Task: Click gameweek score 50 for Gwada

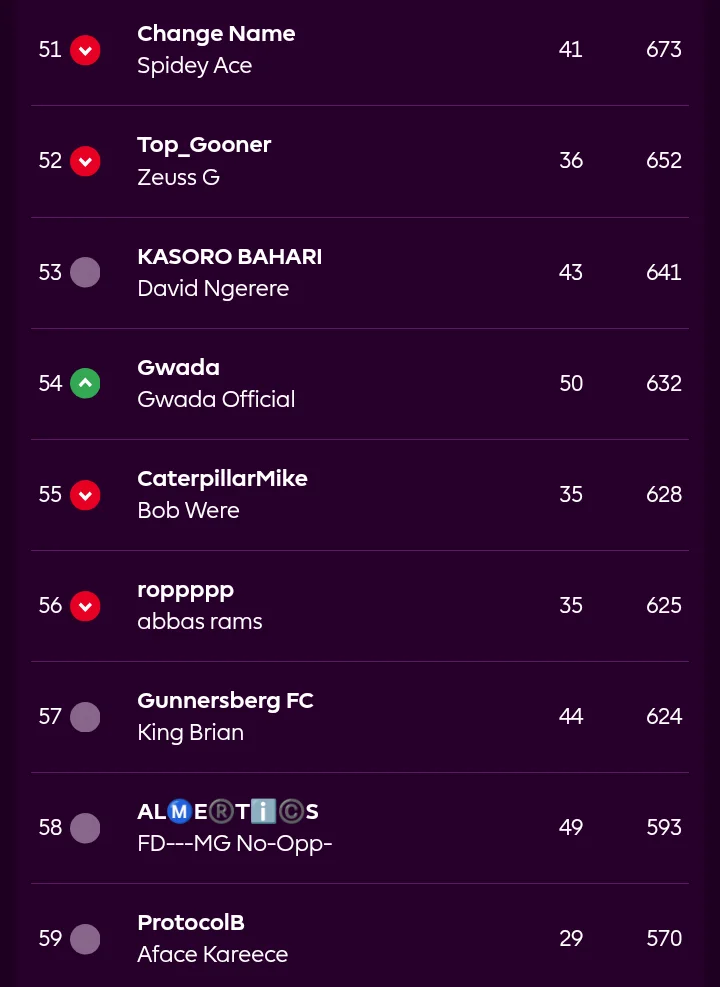Action: [x=571, y=383]
